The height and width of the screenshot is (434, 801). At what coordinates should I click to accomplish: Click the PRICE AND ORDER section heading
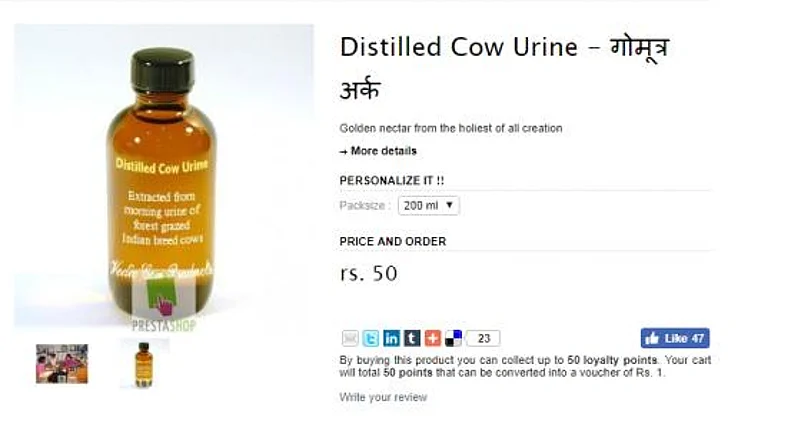tap(393, 242)
